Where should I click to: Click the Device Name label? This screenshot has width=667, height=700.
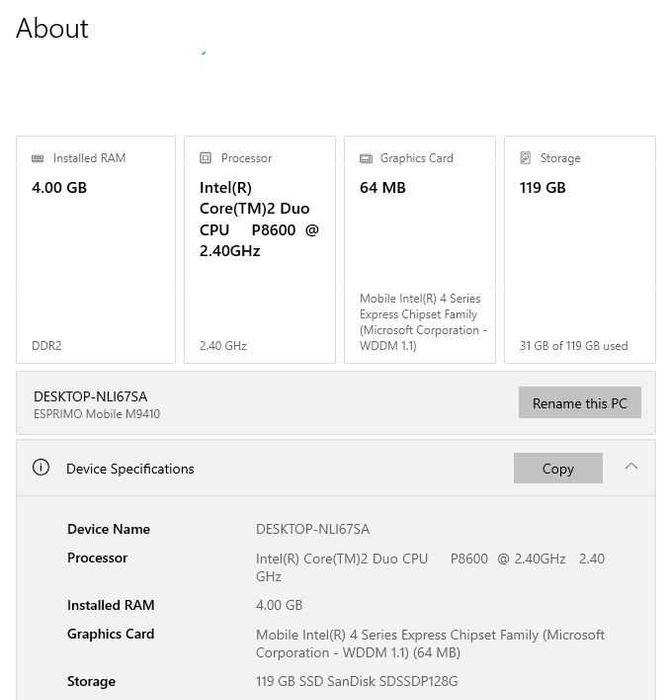click(108, 529)
